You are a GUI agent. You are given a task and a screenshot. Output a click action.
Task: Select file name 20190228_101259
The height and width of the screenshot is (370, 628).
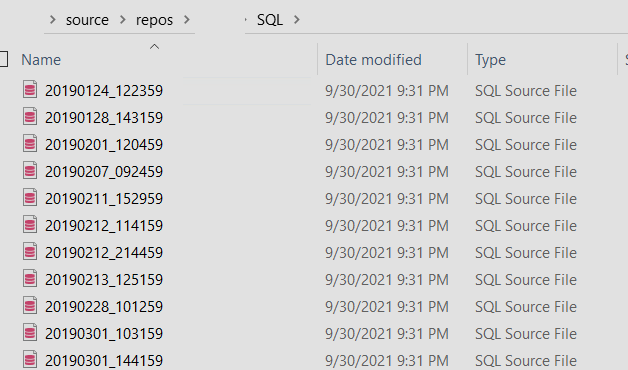(x=104, y=307)
